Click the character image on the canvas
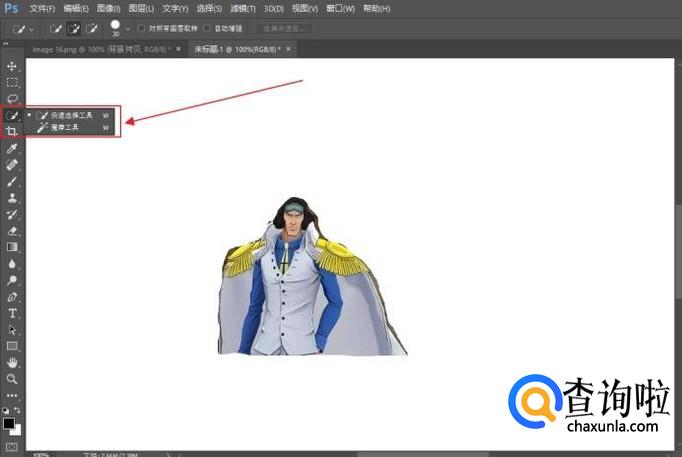This screenshot has width=682, height=457. click(311, 277)
